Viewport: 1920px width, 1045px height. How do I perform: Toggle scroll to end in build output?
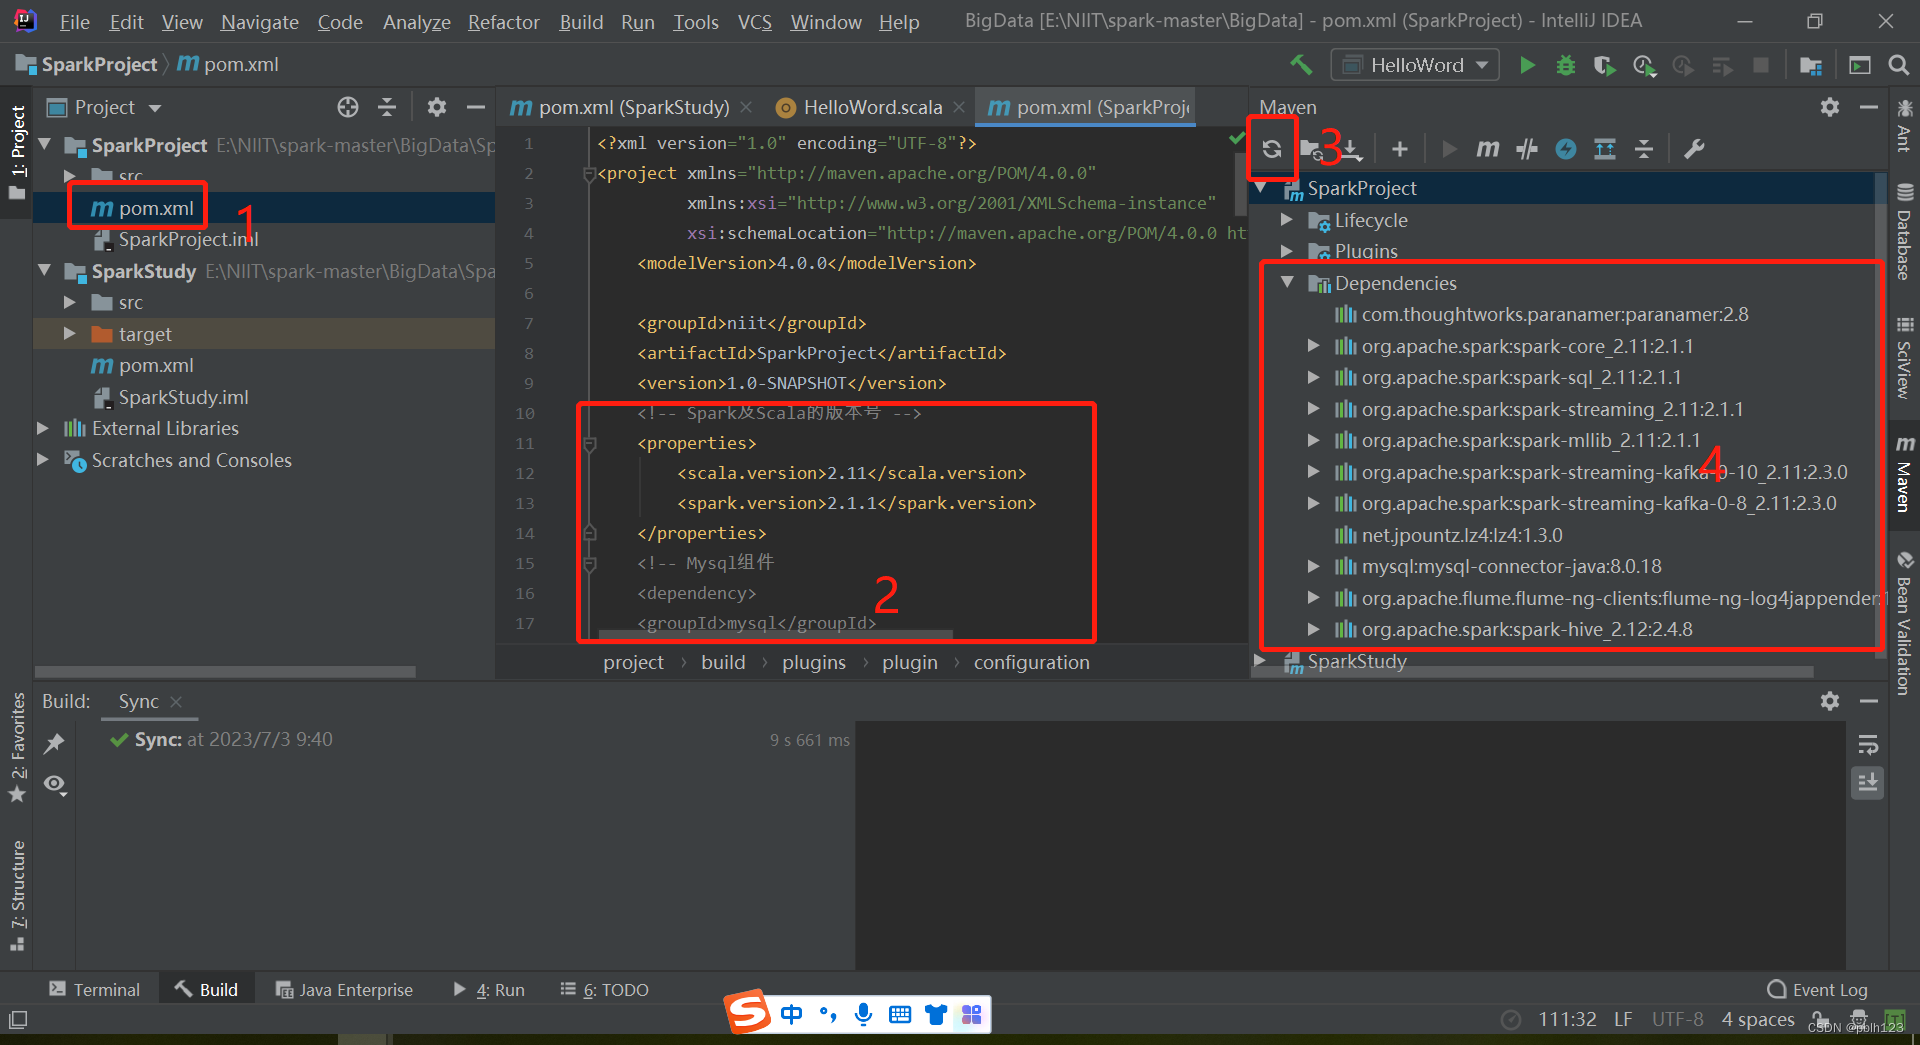tap(1868, 783)
